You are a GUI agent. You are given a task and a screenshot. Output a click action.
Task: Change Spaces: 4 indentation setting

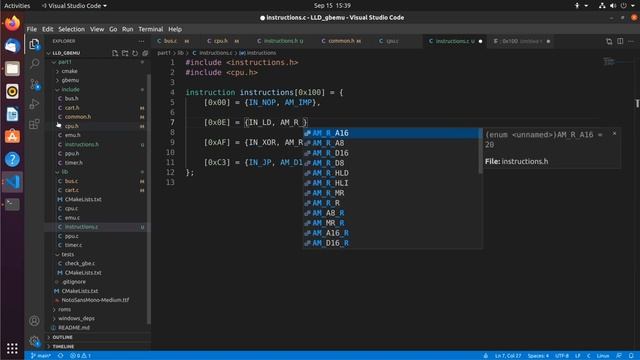pyautogui.click(x=538, y=356)
